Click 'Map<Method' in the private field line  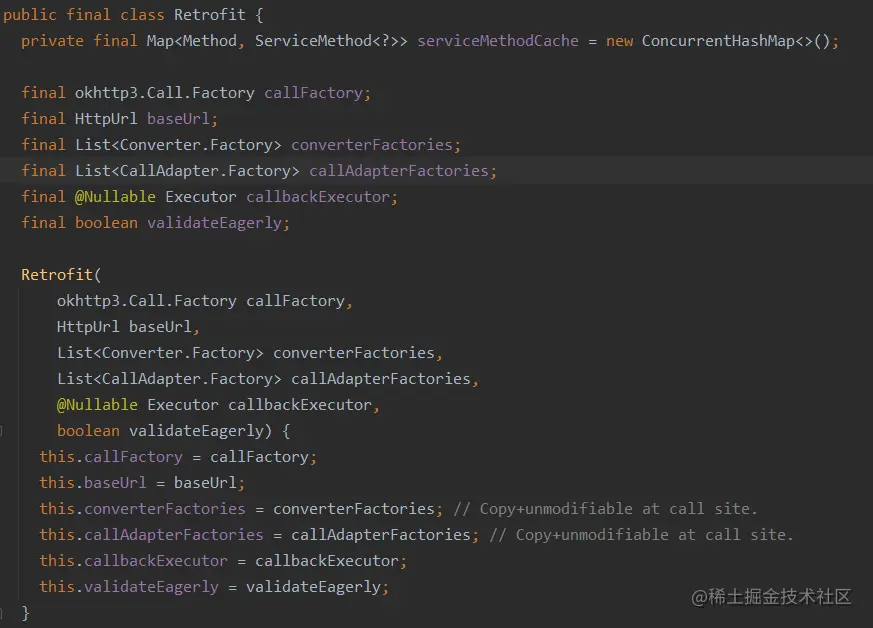(x=192, y=41)
